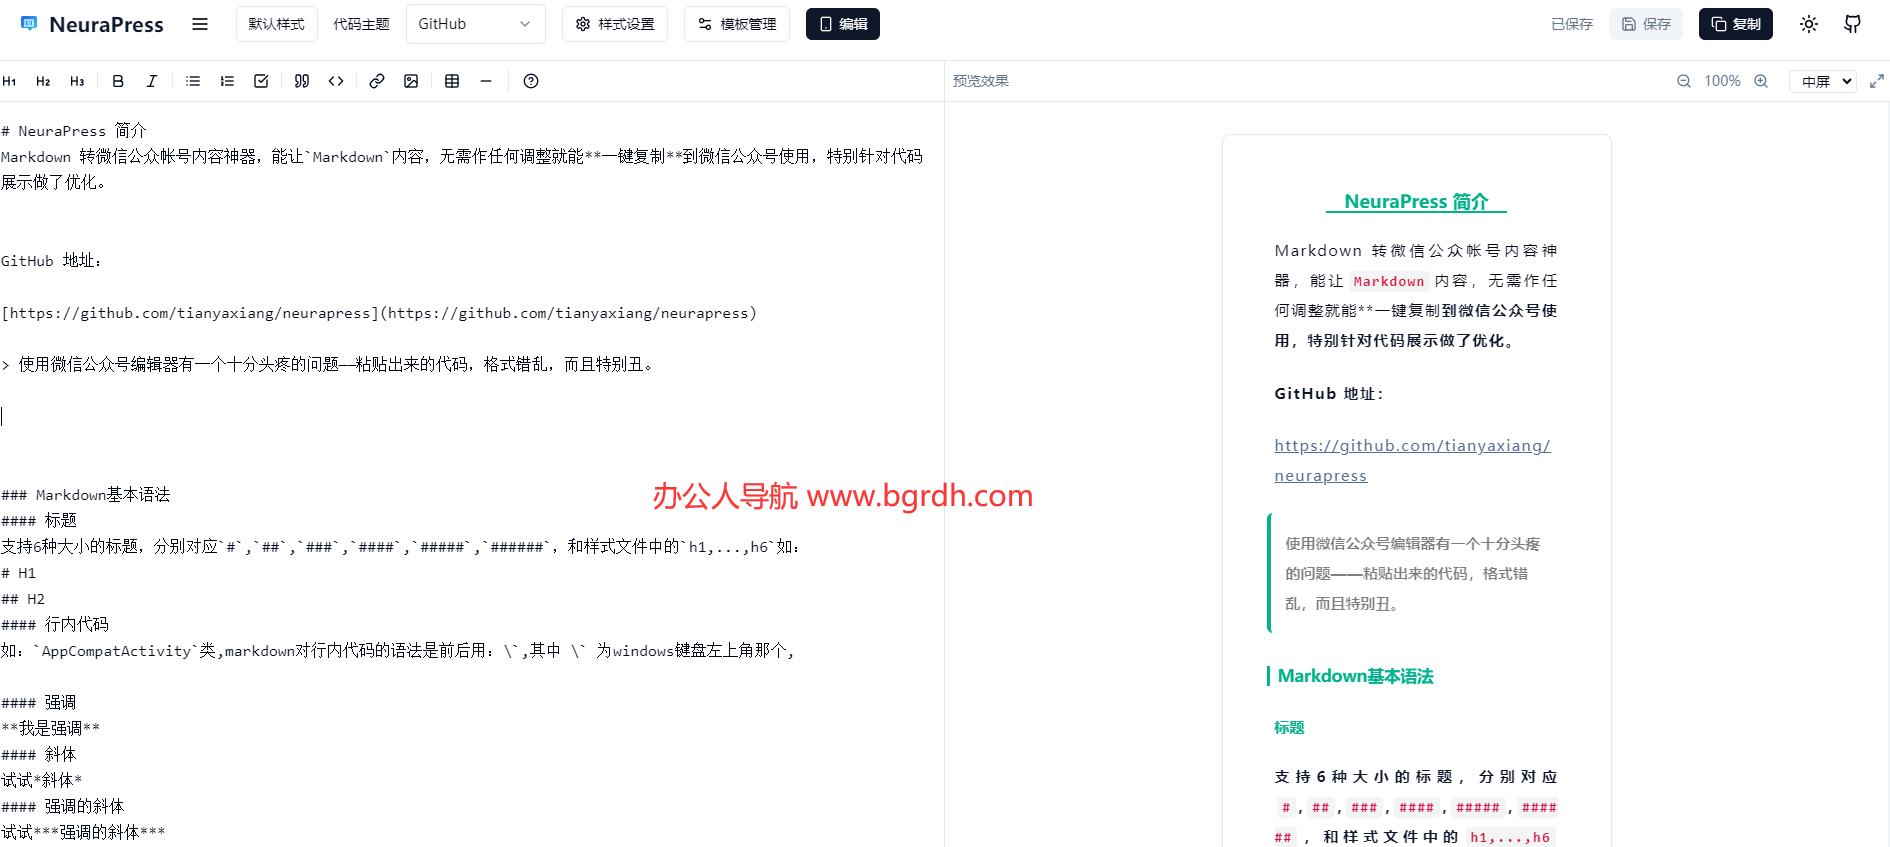
Task: Insert an image using the image icon
Action: tap(411, 81)
